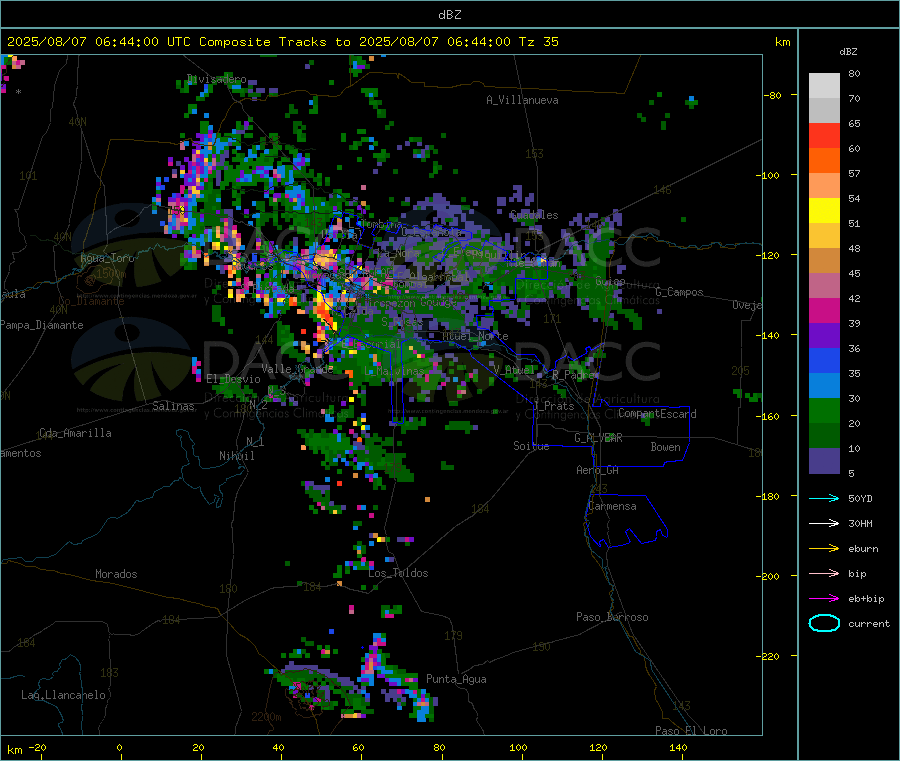Screen dimensions: 900x761
Task: Click the Carmensa map label
Action: pos(612,506)
